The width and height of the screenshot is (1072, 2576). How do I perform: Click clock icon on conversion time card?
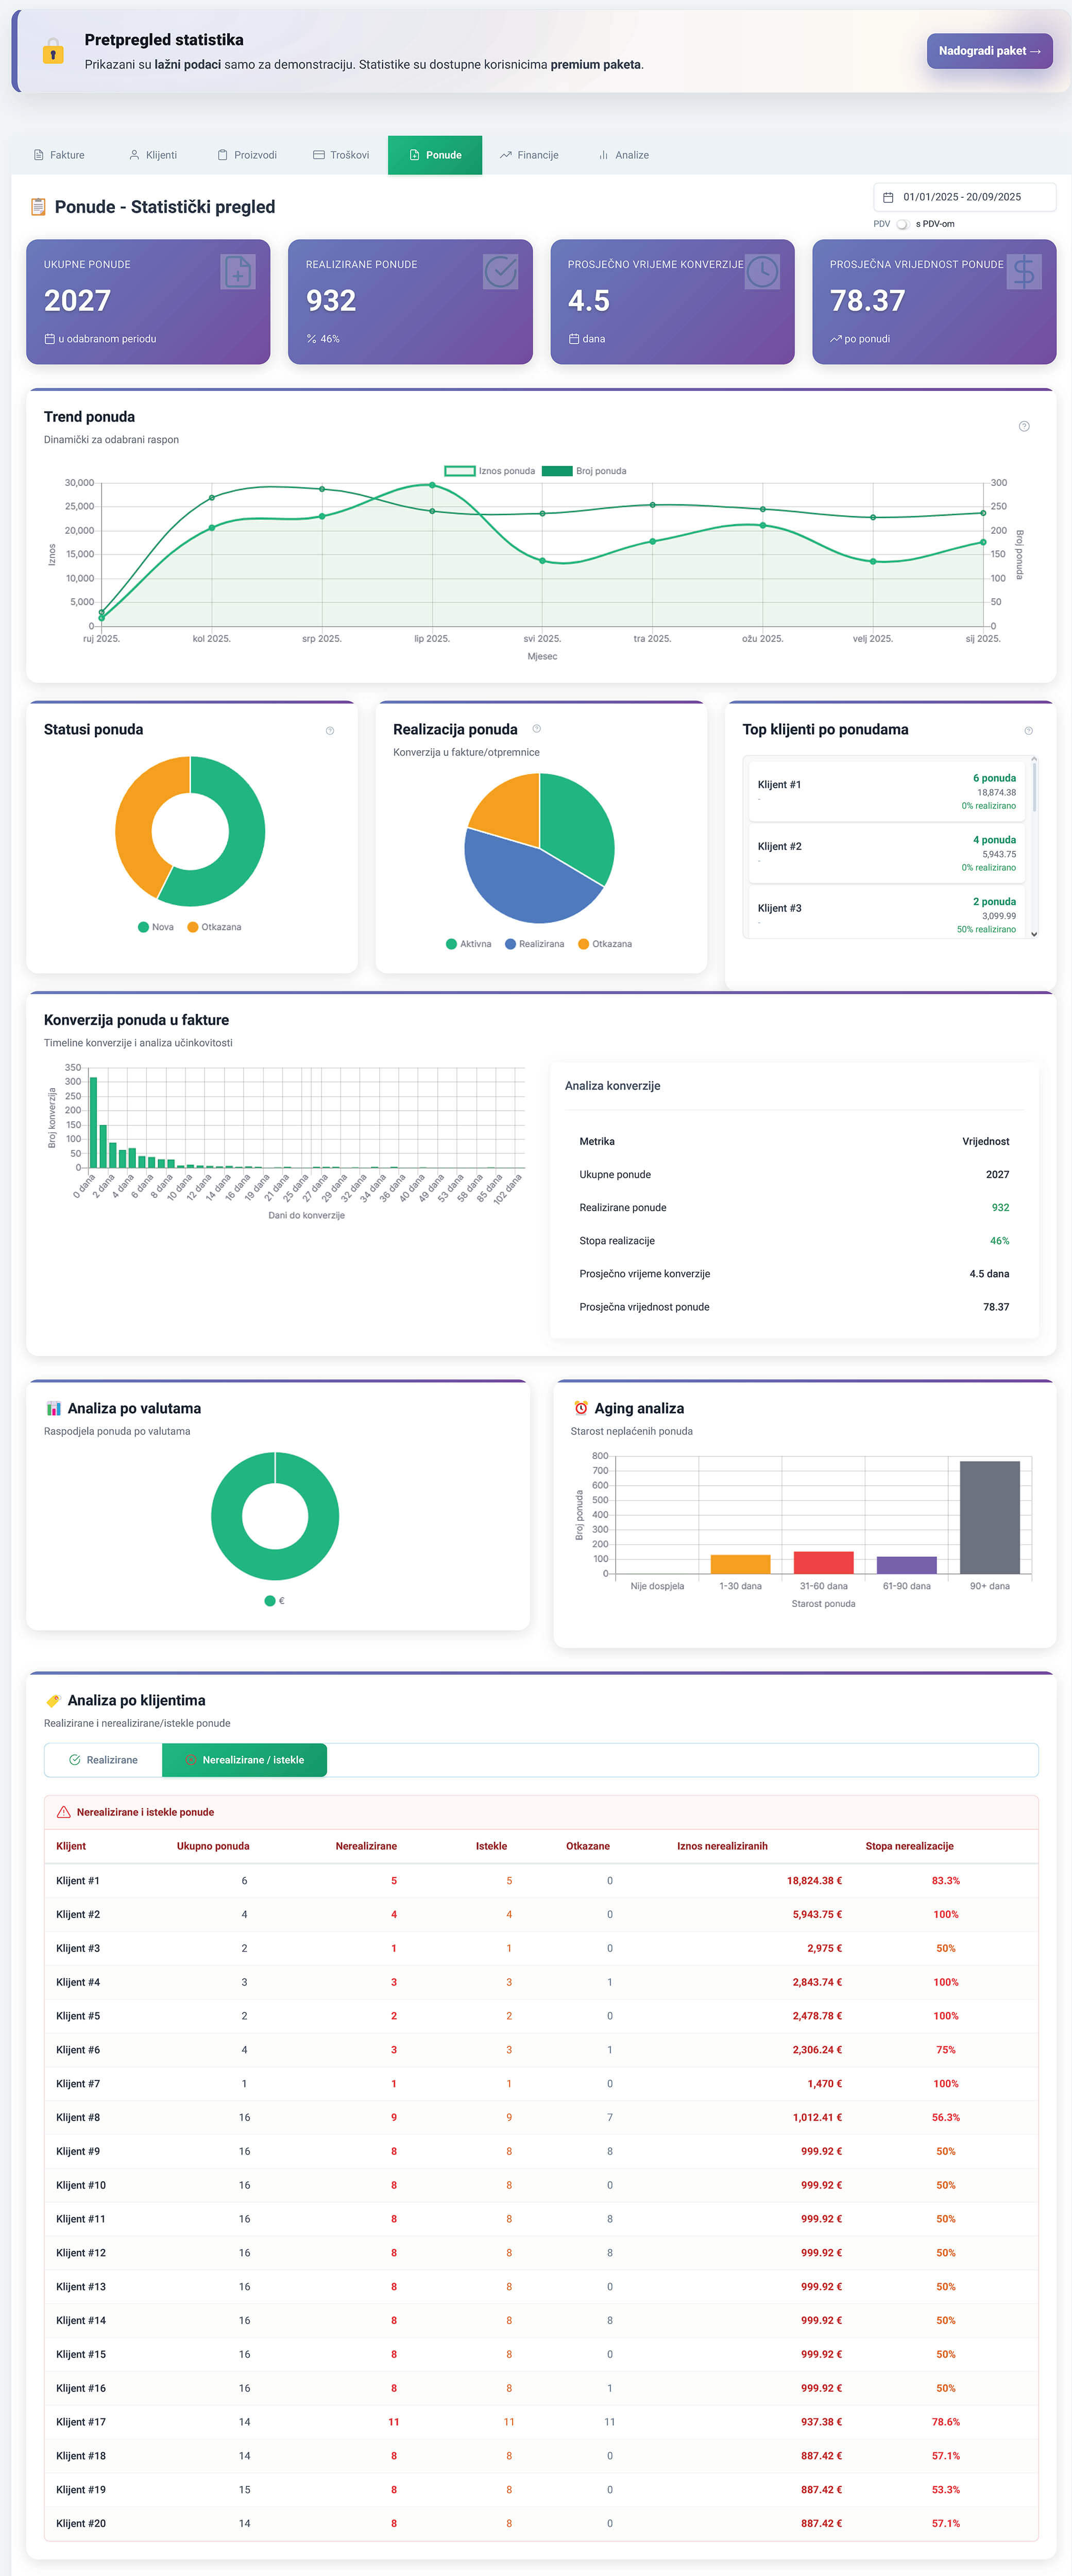(762, 271)
